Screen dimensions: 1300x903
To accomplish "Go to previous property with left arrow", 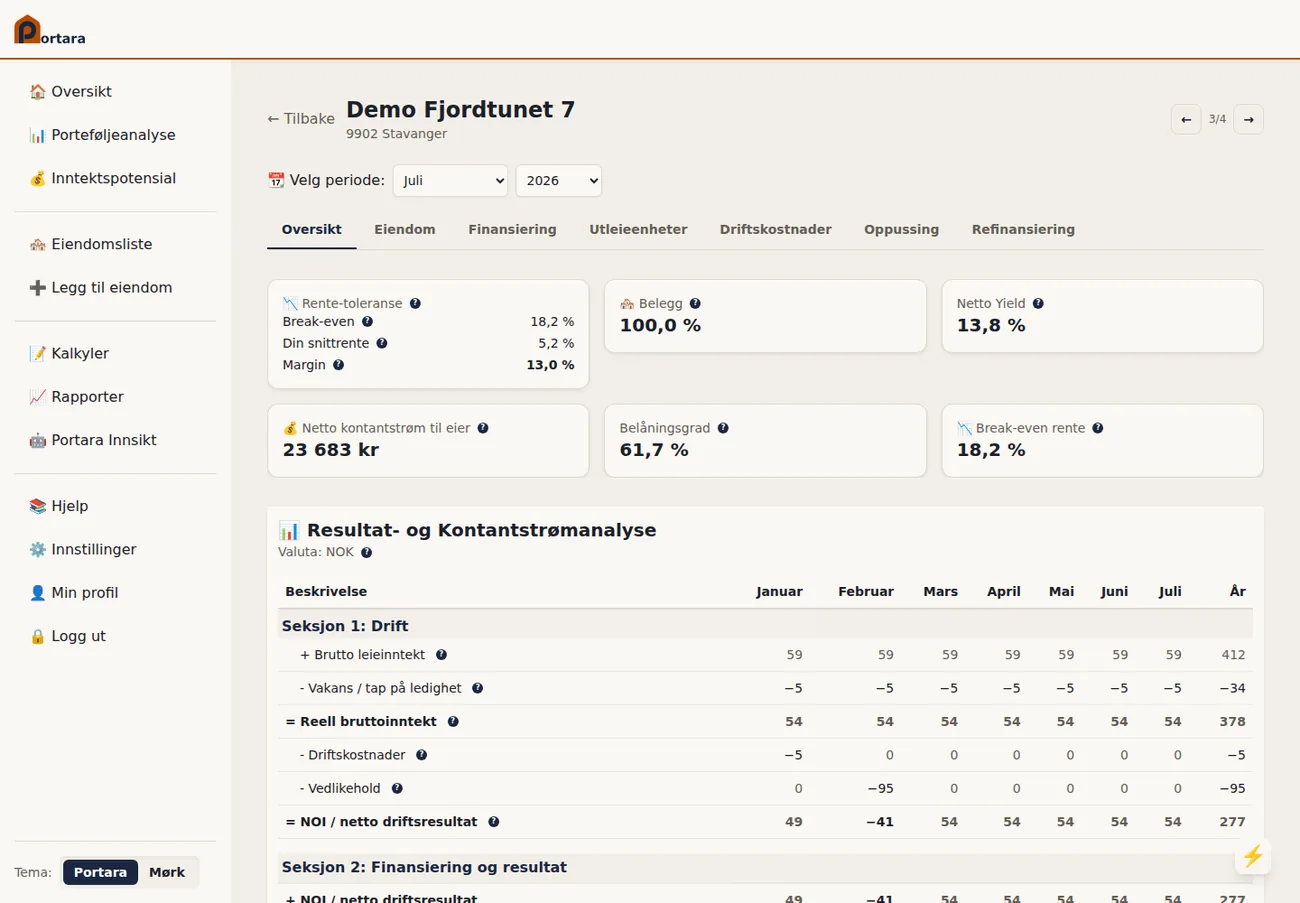I will pos(1186,119).
